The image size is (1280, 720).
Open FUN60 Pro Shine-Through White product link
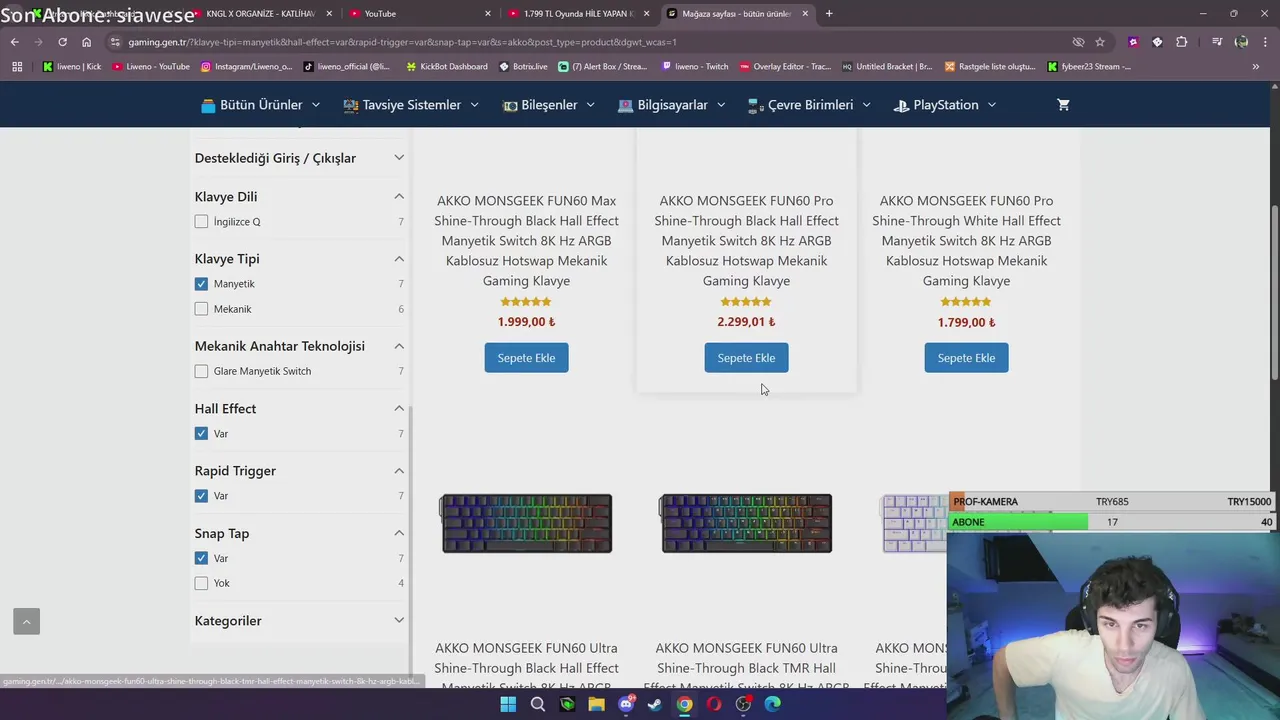966,241
